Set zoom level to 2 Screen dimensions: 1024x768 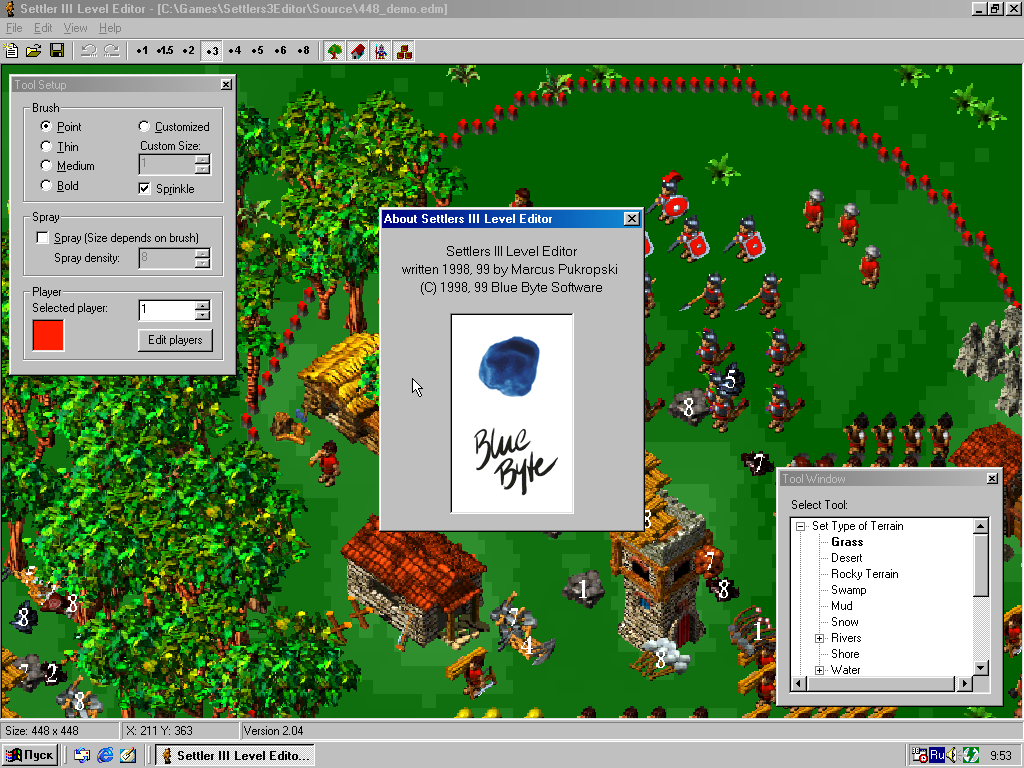pos(188,51)
